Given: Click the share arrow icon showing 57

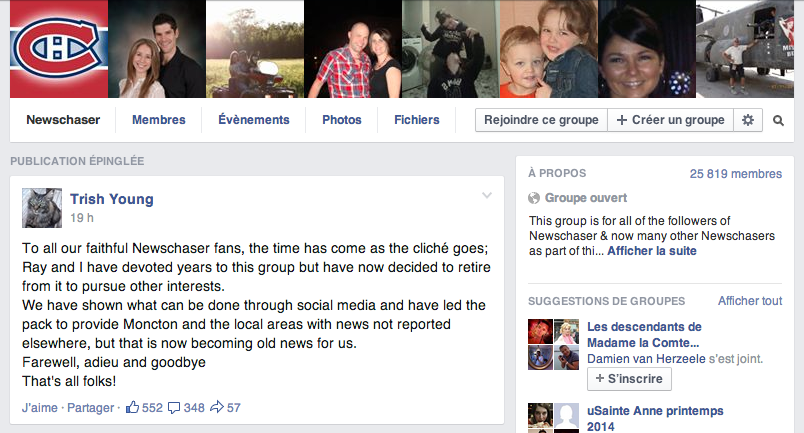Looking at the screenshot, I should pos(217,407).
